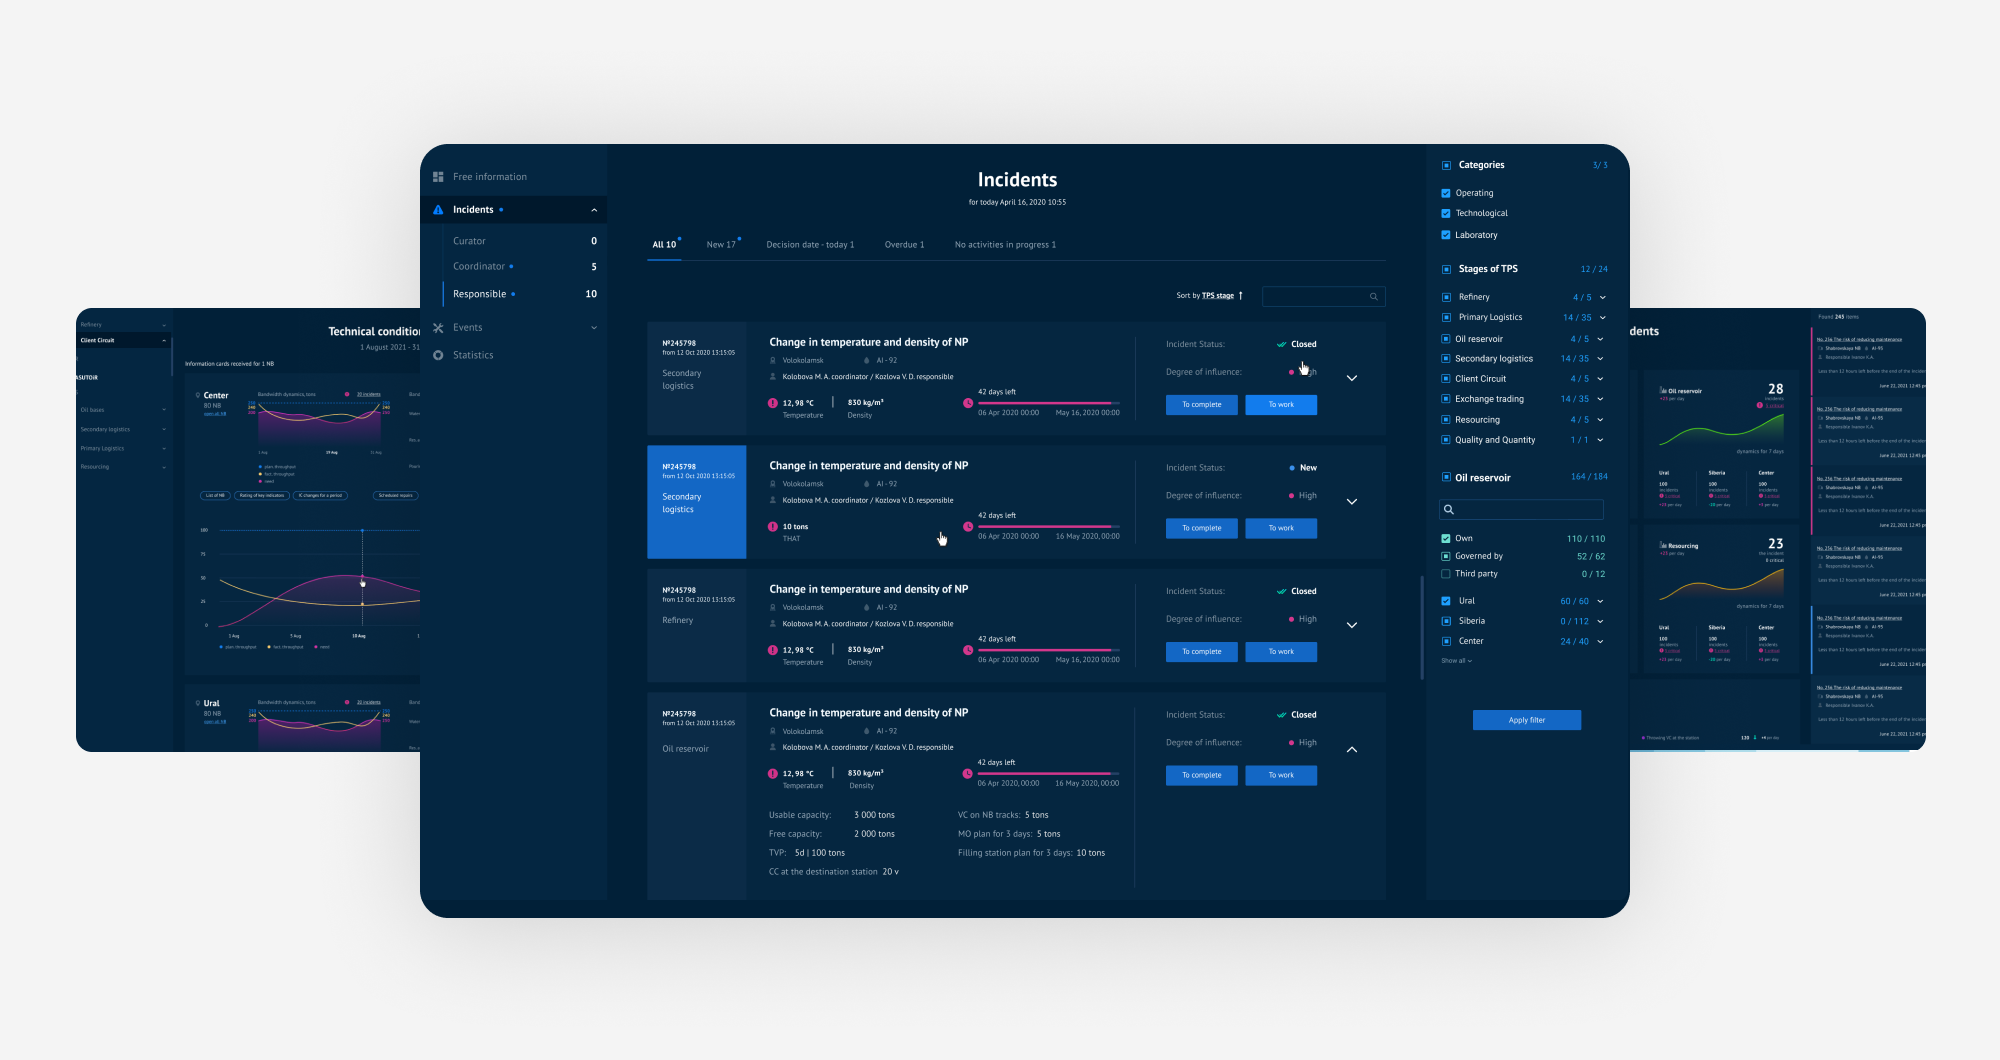This screenshot has height=1060, width=2000.
Task: Click To work in the highlighted New incident card
Action: [x=1281, y=528]
